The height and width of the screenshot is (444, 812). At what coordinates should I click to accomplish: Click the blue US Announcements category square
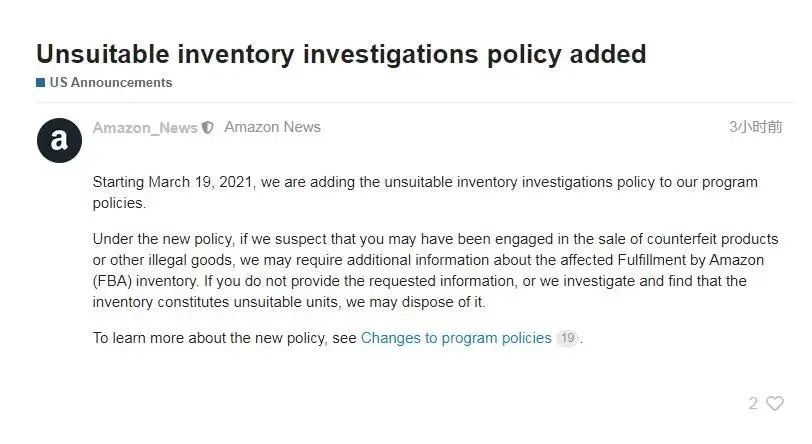pos(41,82)
